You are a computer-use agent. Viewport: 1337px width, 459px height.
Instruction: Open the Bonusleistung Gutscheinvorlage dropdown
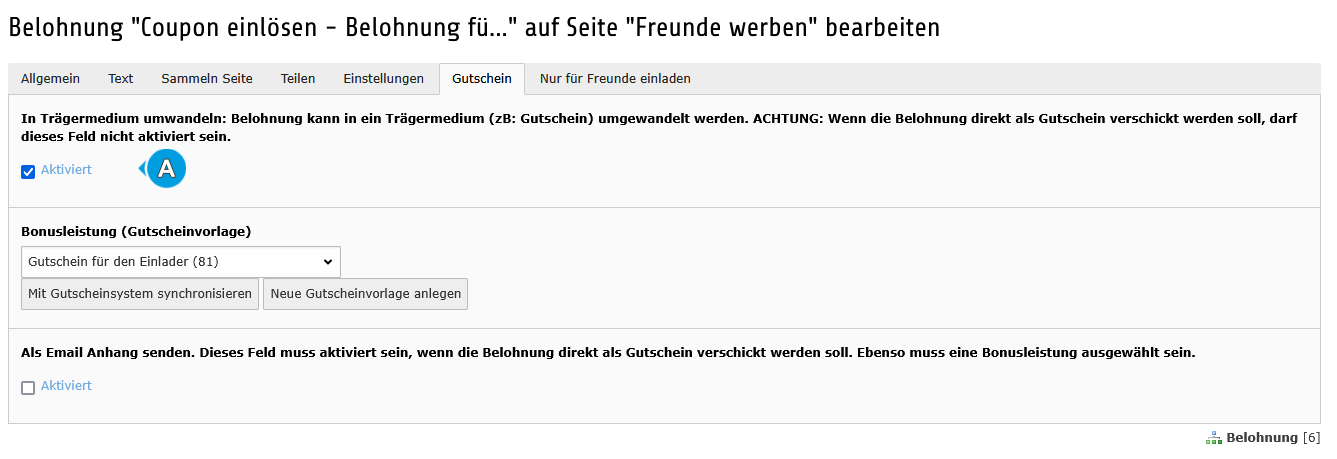[x=181, y=262]
